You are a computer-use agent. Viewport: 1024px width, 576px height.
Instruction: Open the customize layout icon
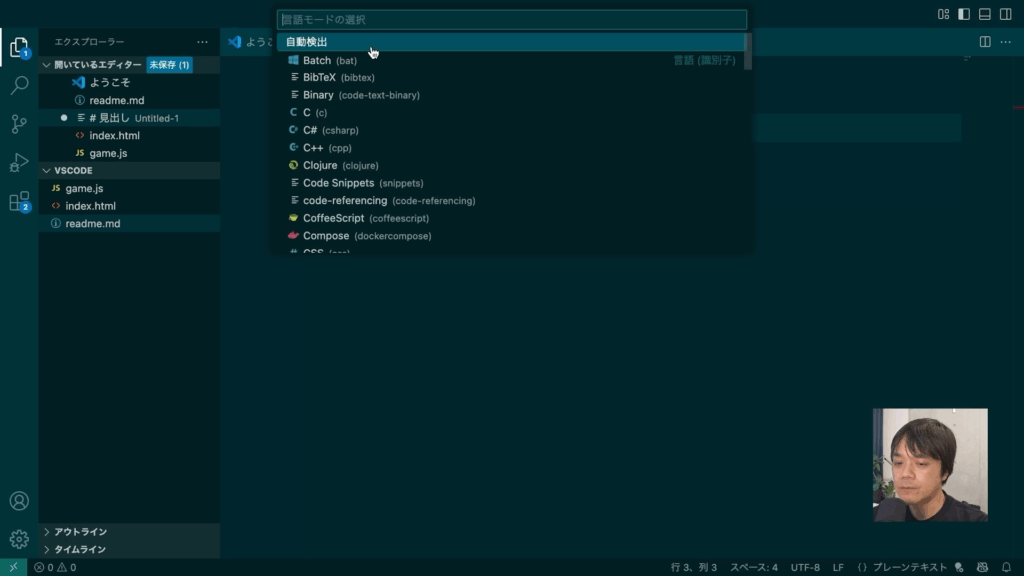click(943, 14)
